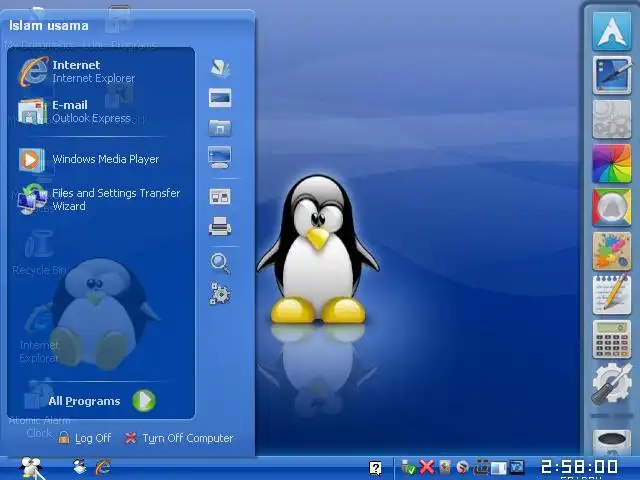Open the computer monitor icon in Start menu
This screenshot has height=480, width=640.
[x=220, y=157]
